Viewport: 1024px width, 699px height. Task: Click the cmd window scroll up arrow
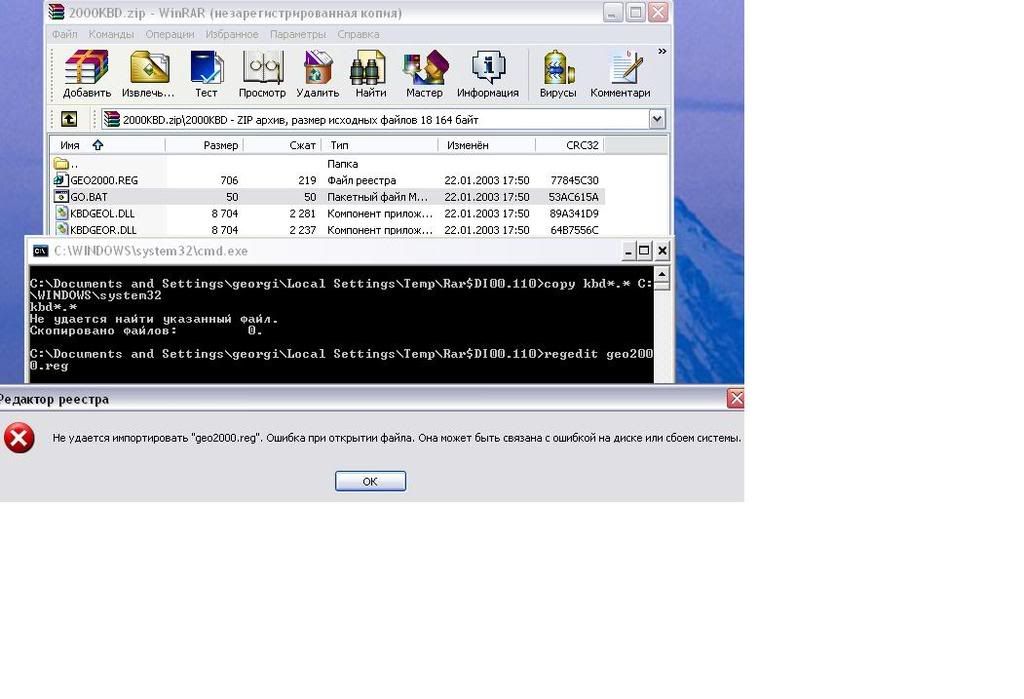(662, 274)
